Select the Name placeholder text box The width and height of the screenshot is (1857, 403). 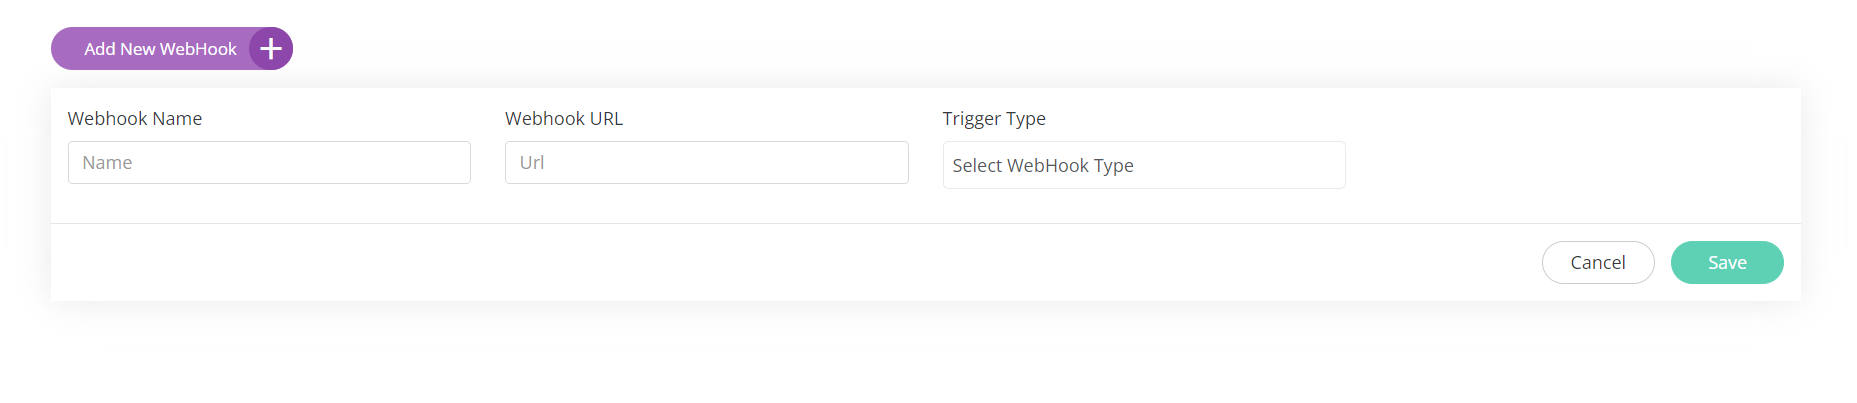click(x=269, y=163)
